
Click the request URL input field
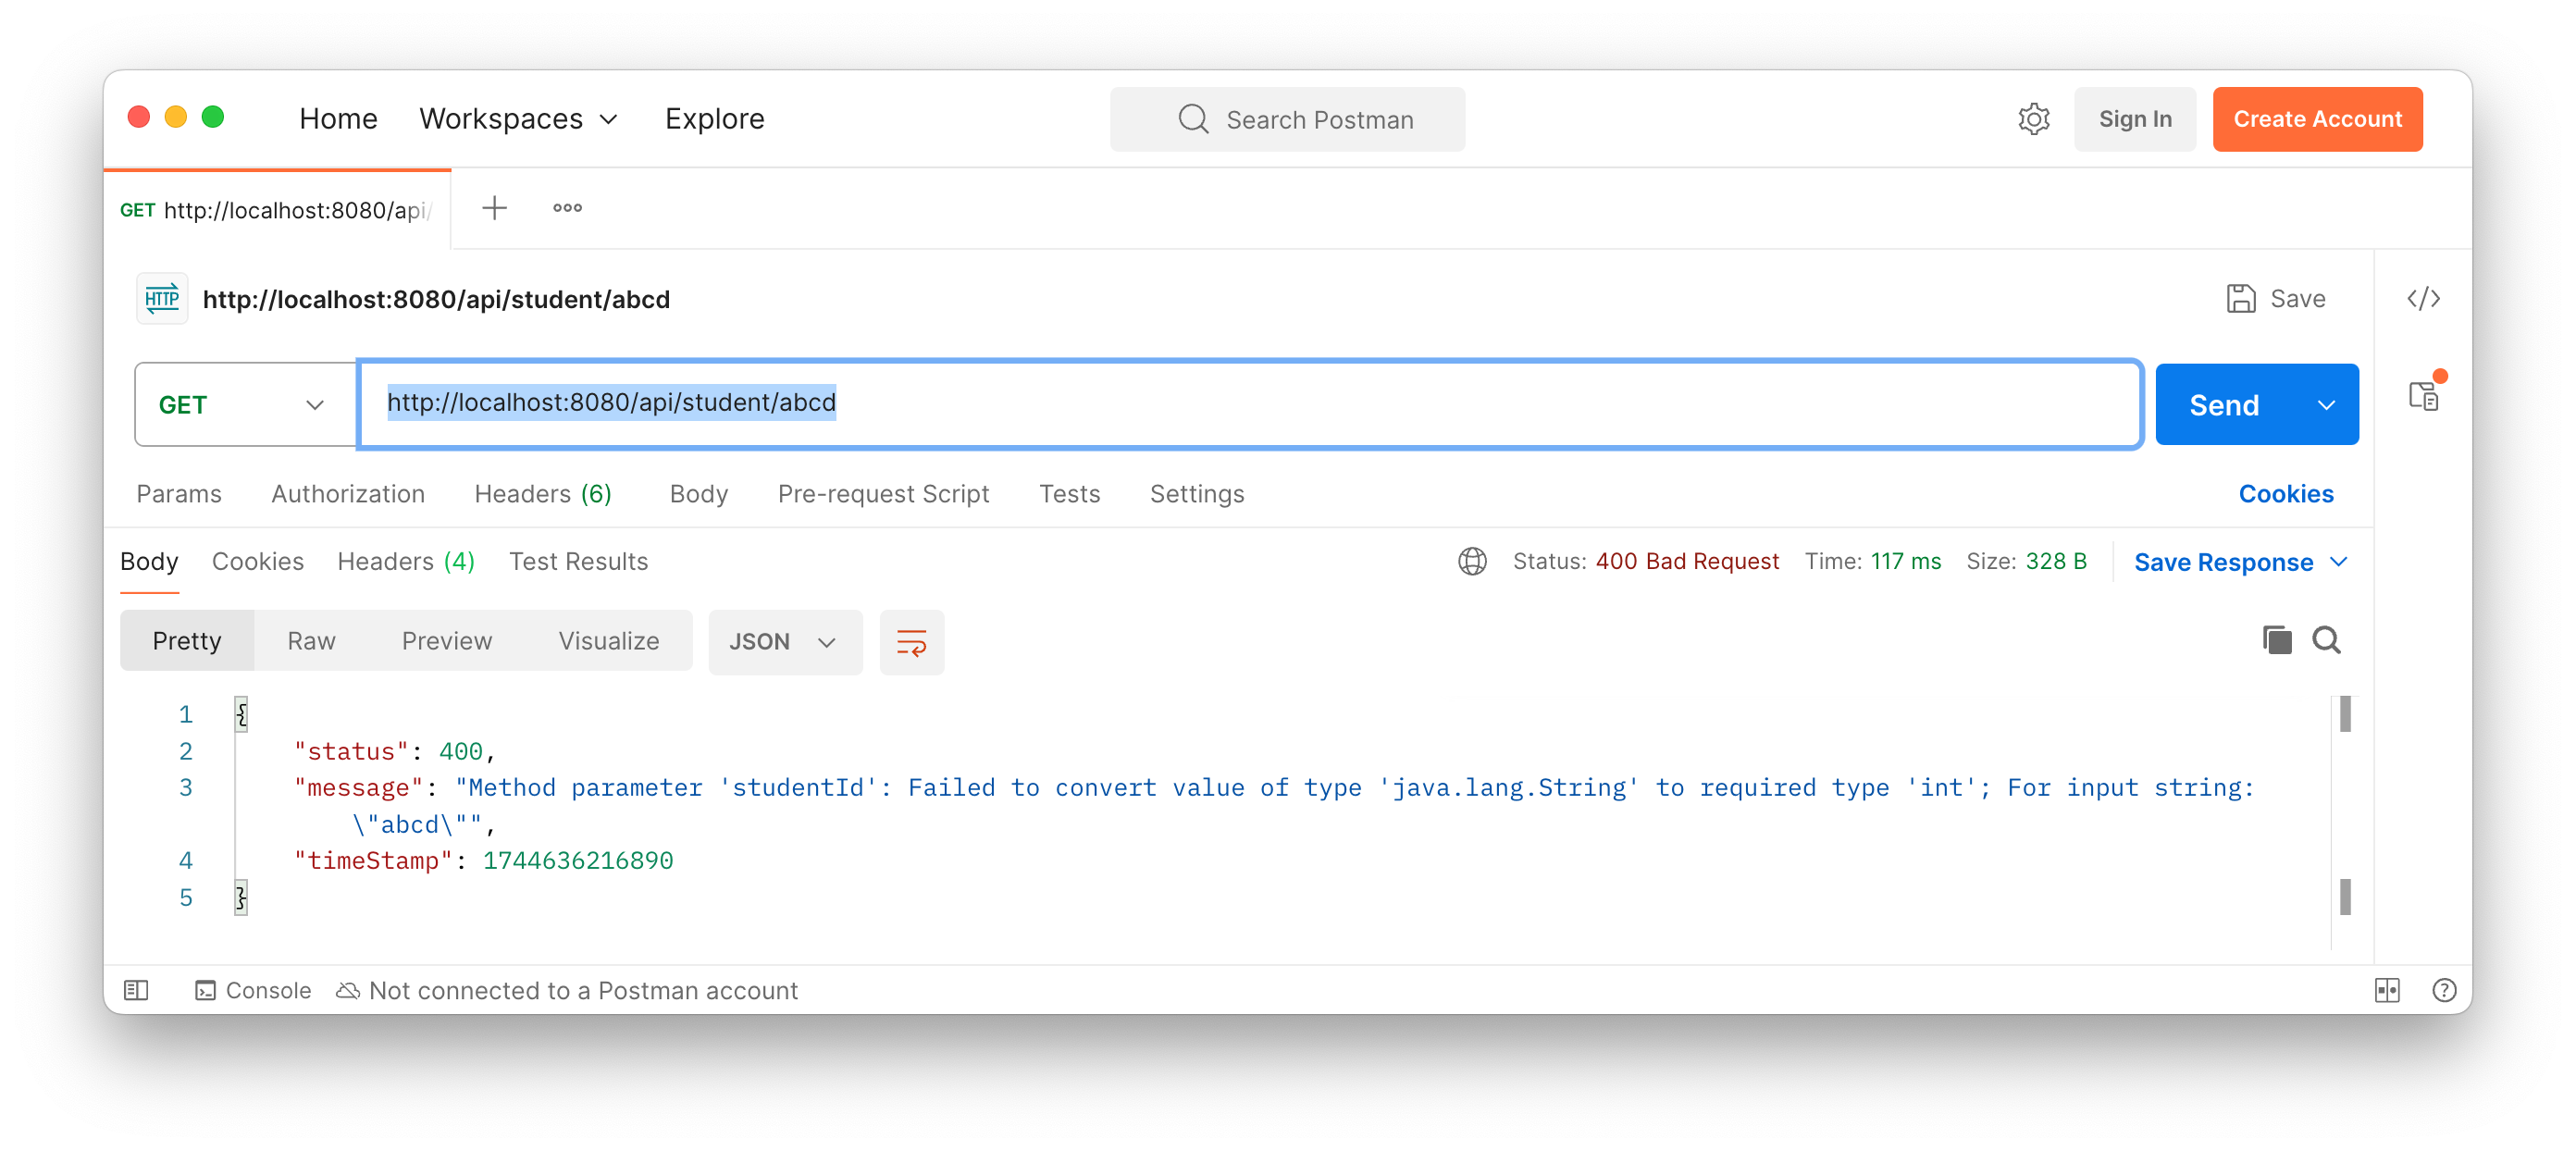1400,403
